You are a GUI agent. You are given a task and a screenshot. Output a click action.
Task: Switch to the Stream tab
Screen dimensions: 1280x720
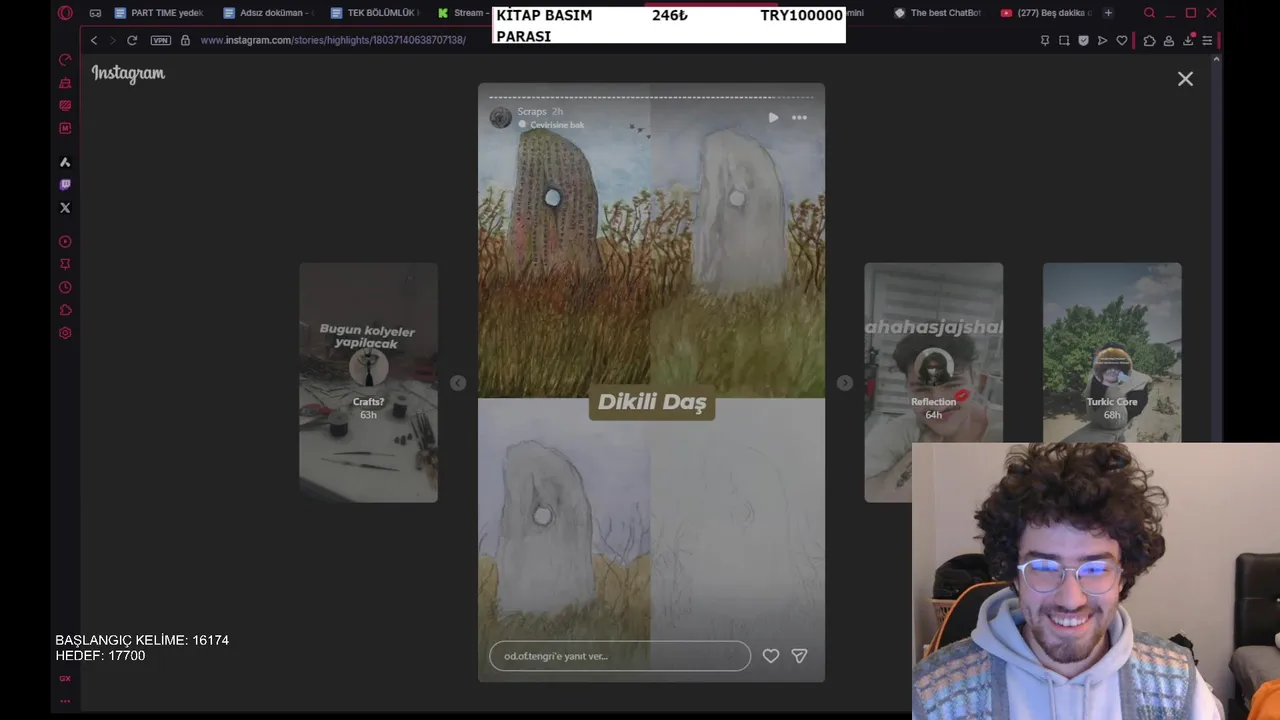coord(462,13)
